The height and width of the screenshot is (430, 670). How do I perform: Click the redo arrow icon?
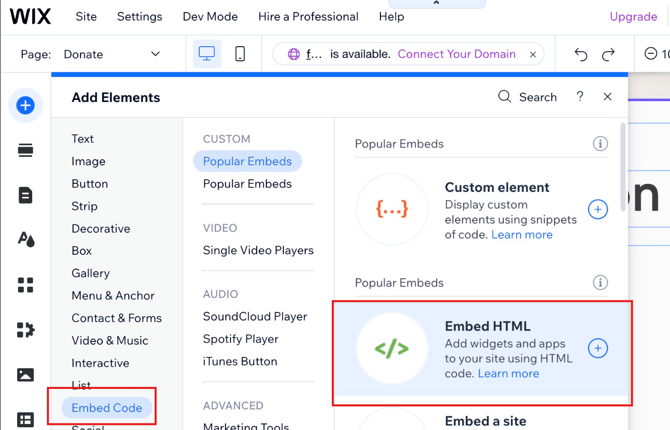coord(608,54)
